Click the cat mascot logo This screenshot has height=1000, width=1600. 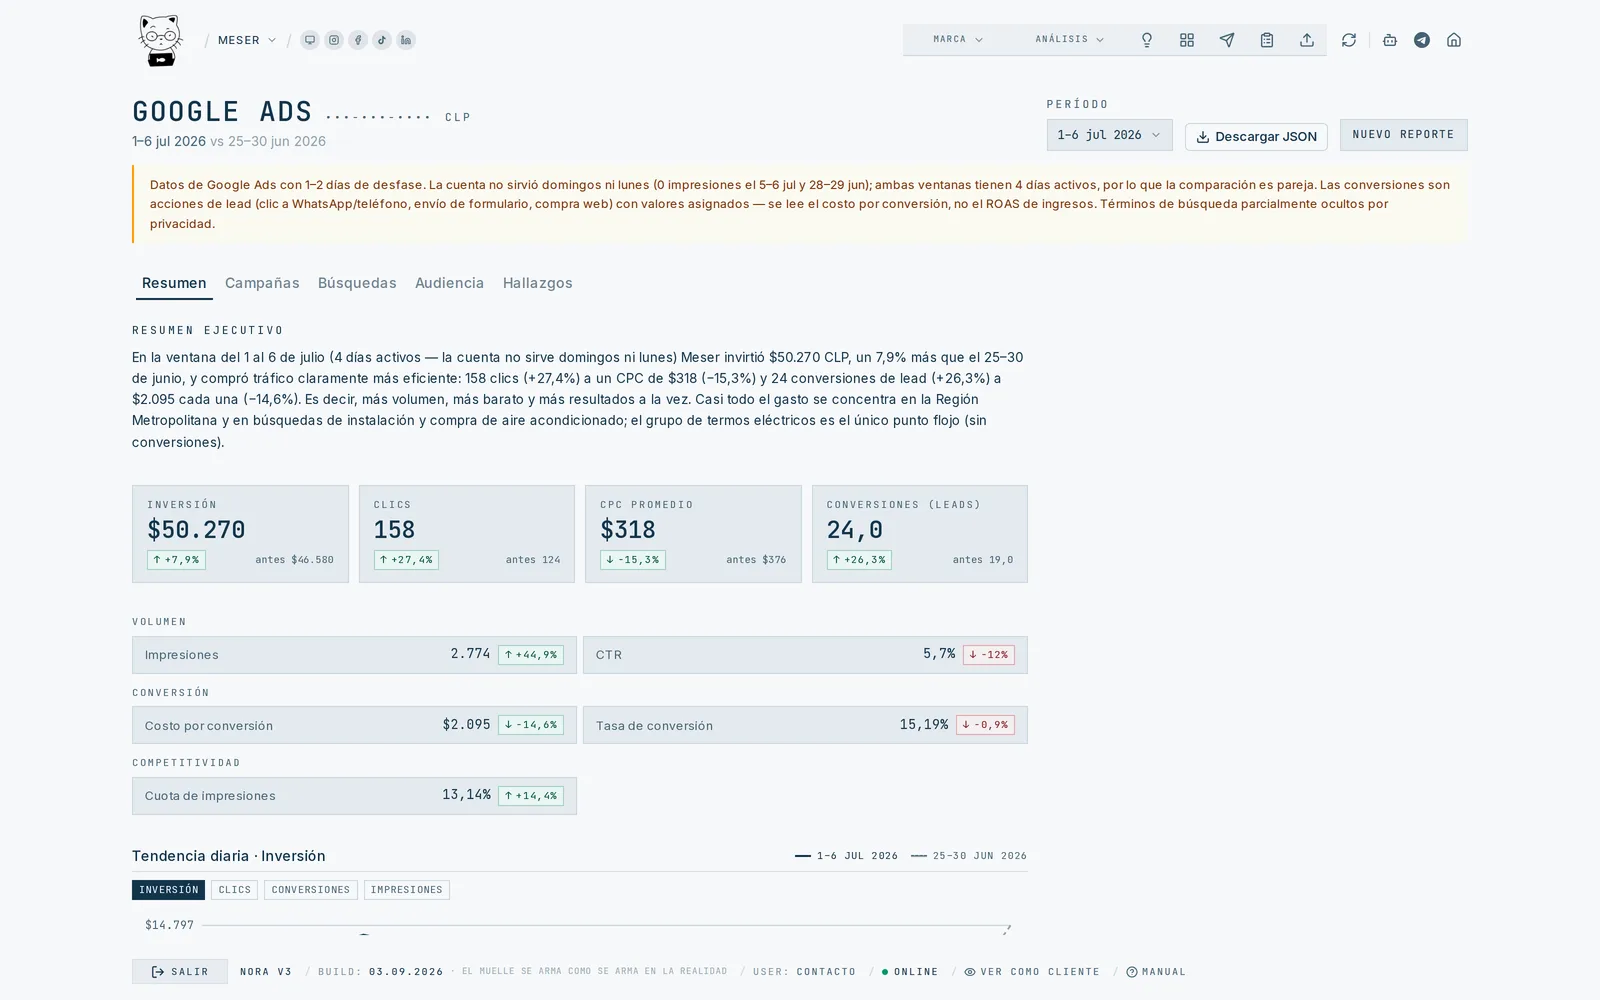tap(160, 41)
